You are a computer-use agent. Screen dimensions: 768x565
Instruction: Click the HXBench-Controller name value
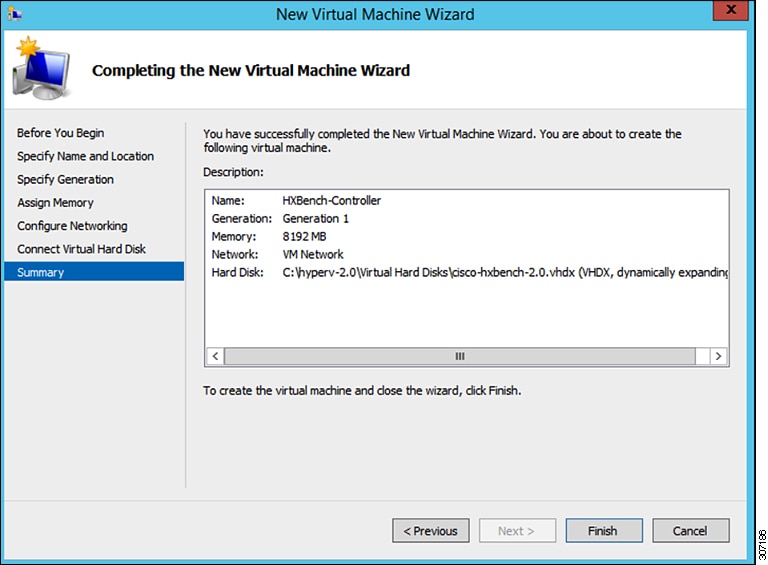click(x=331, y=200)
